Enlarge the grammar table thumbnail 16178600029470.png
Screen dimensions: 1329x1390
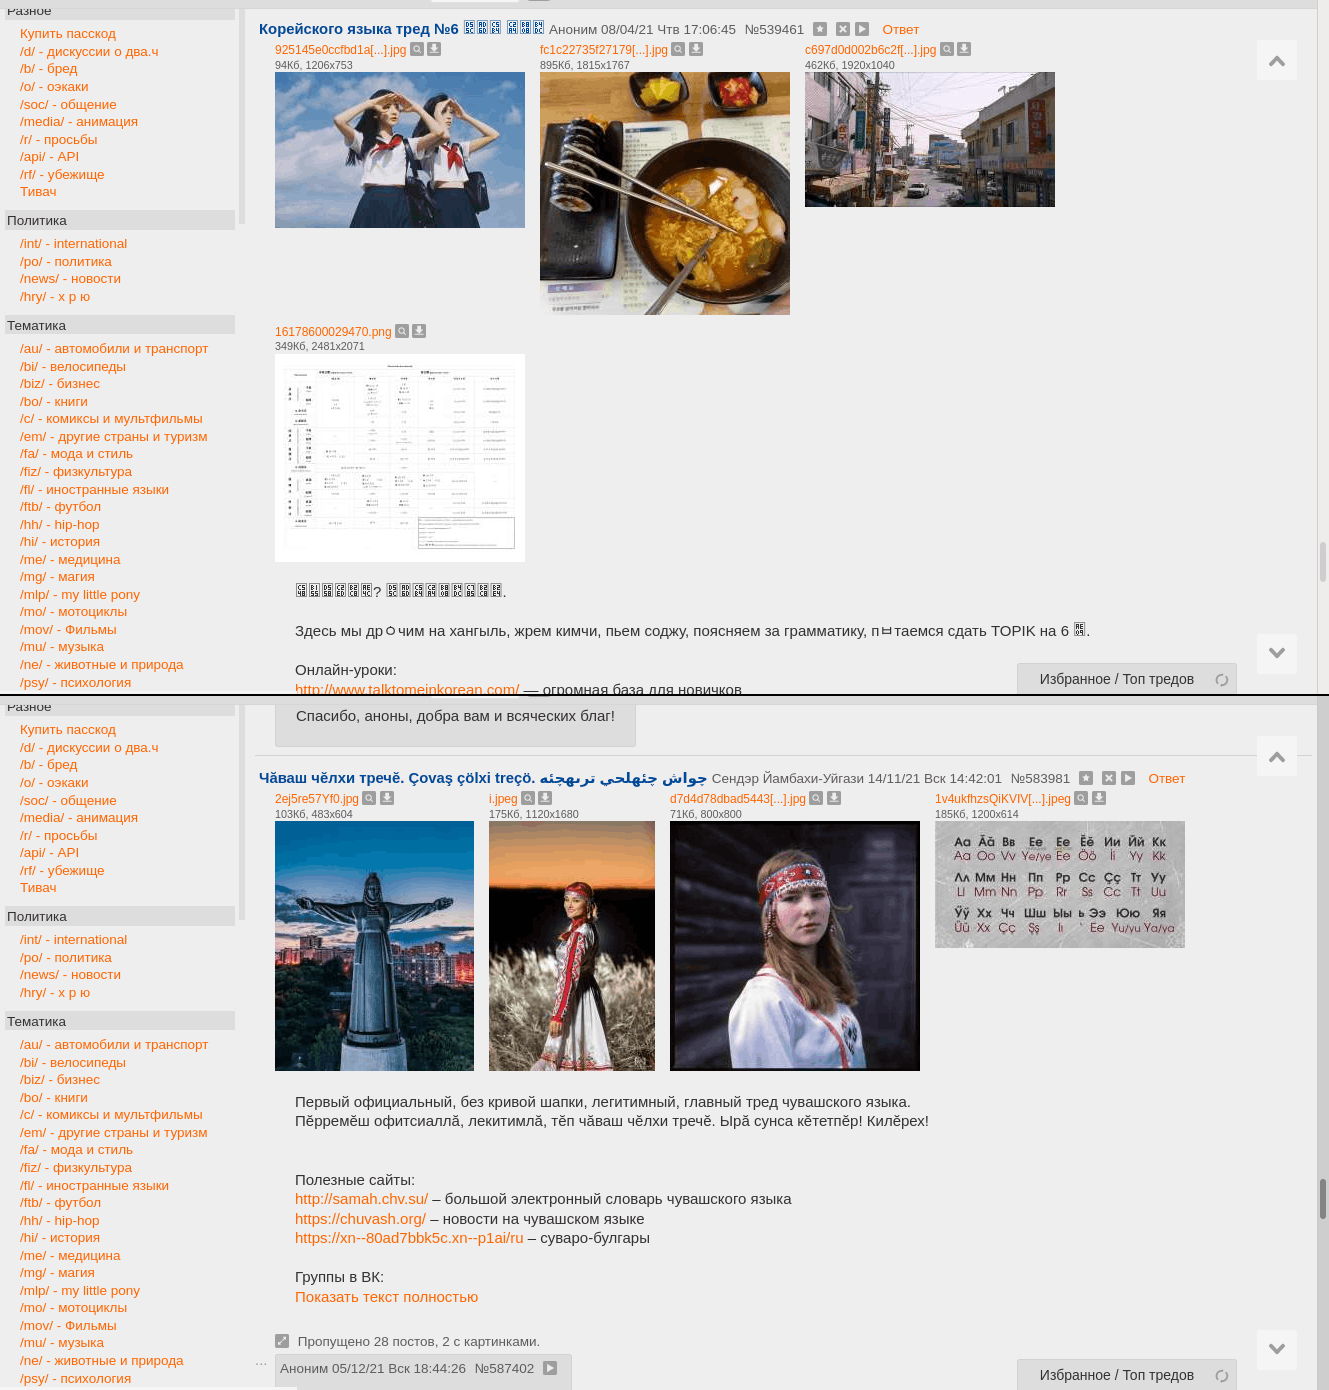pos(400,458)
